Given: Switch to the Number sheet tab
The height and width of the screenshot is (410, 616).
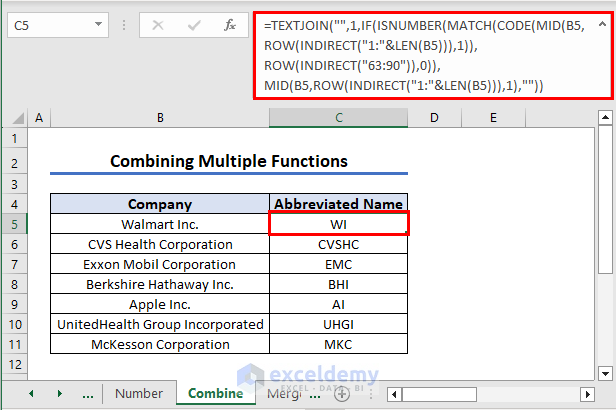Looking at the screenshot, I should pyautogui.click(x=139, y=393).
